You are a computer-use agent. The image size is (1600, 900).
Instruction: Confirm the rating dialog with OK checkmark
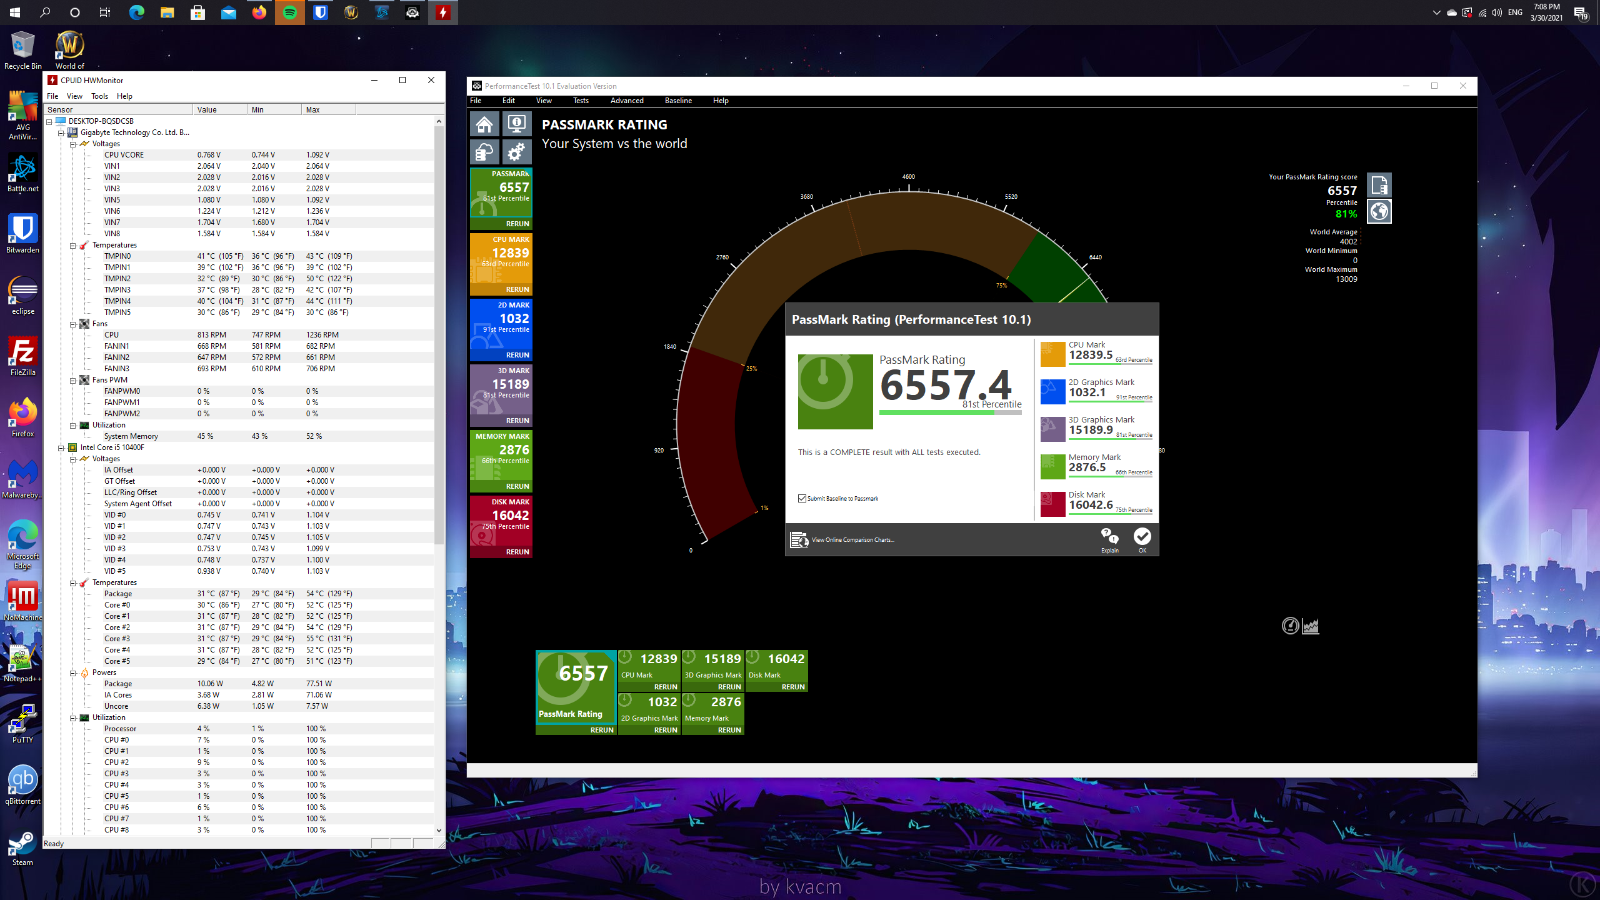click(x=1142, y=539)
